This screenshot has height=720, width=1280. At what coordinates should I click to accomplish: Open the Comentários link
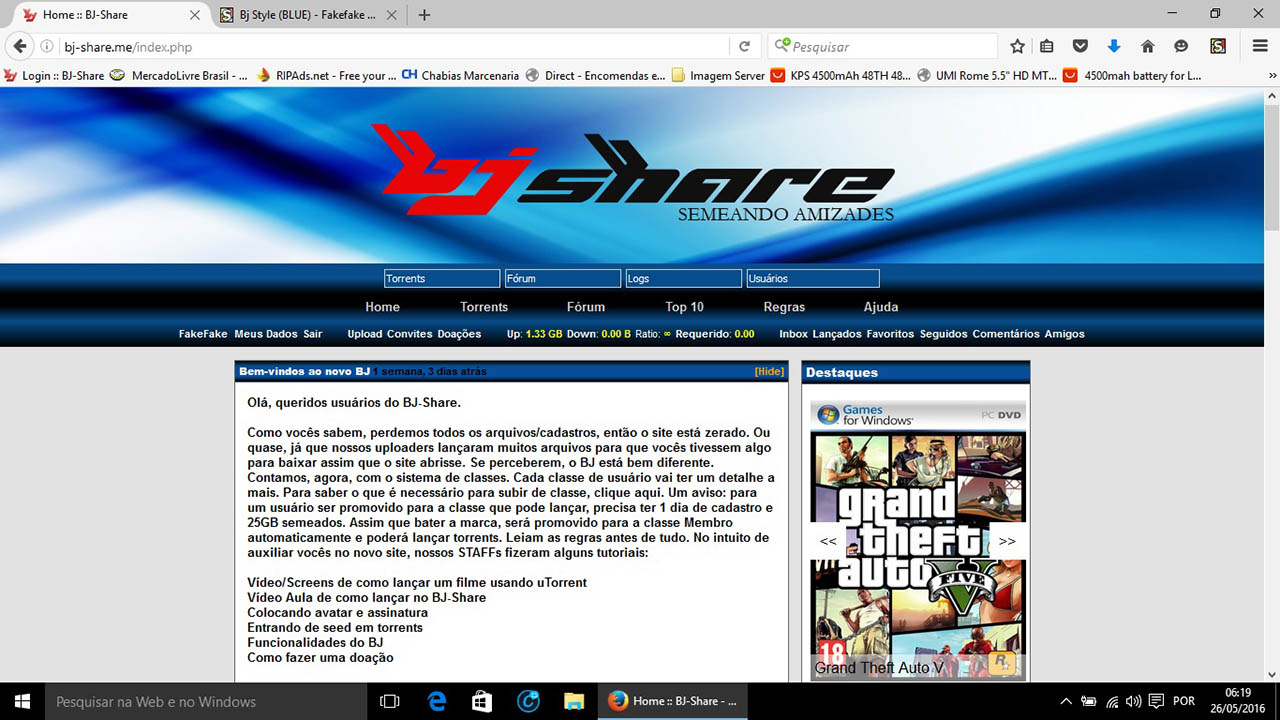click(x=1006, y=334)
